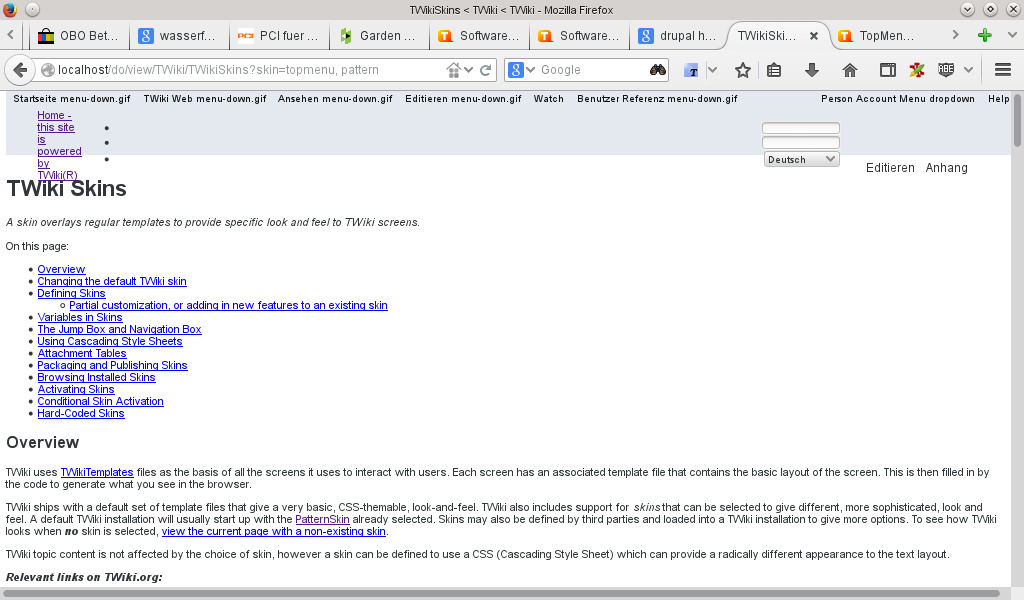Viewport: 1024px width, 600px height.
Task: Expand the Deutsch language dropdown
Action: pos(801,159)
